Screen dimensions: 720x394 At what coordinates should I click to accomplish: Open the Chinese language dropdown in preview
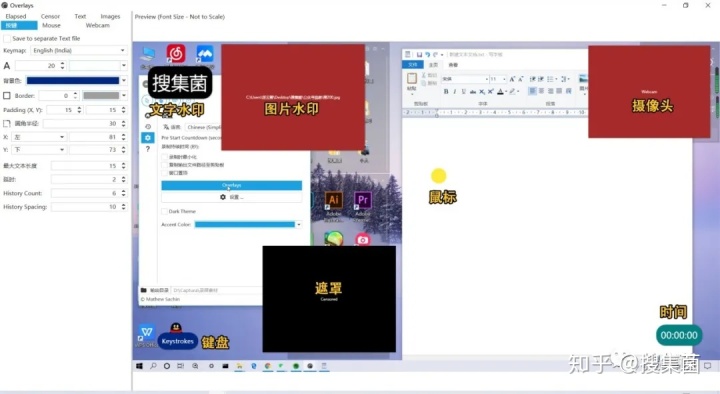(203, 127)
